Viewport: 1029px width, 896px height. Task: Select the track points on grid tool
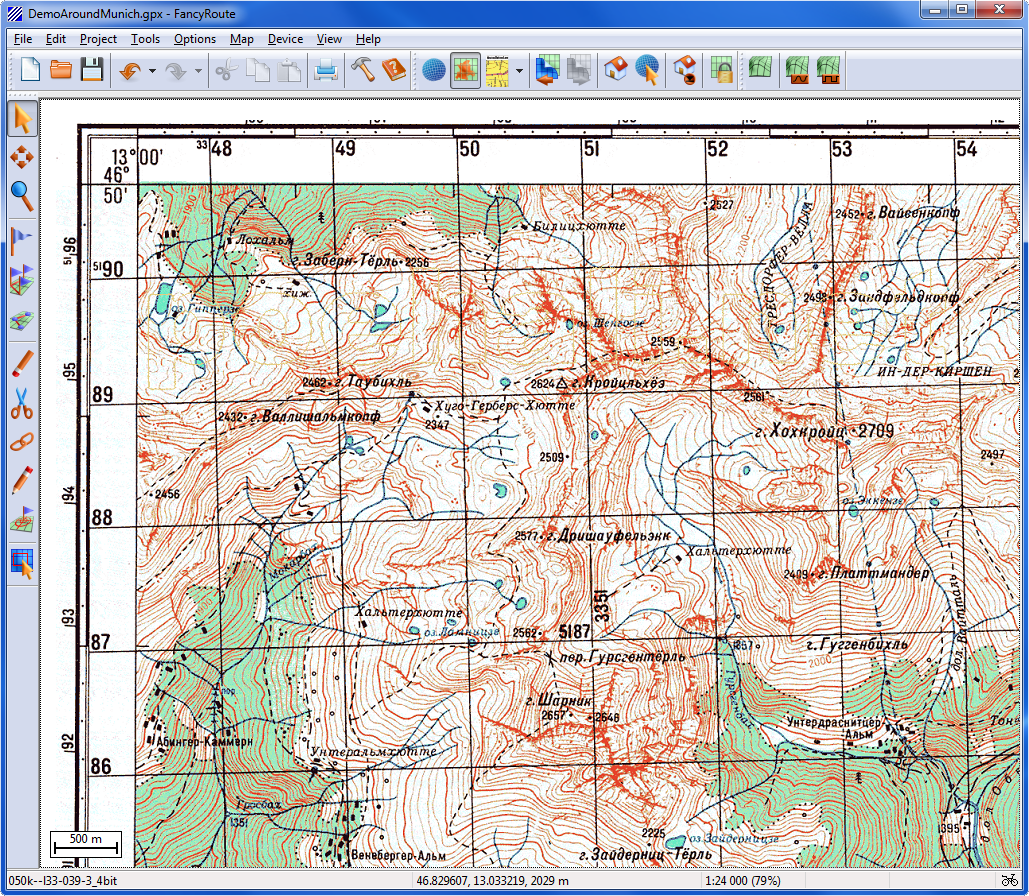[22, 320]
